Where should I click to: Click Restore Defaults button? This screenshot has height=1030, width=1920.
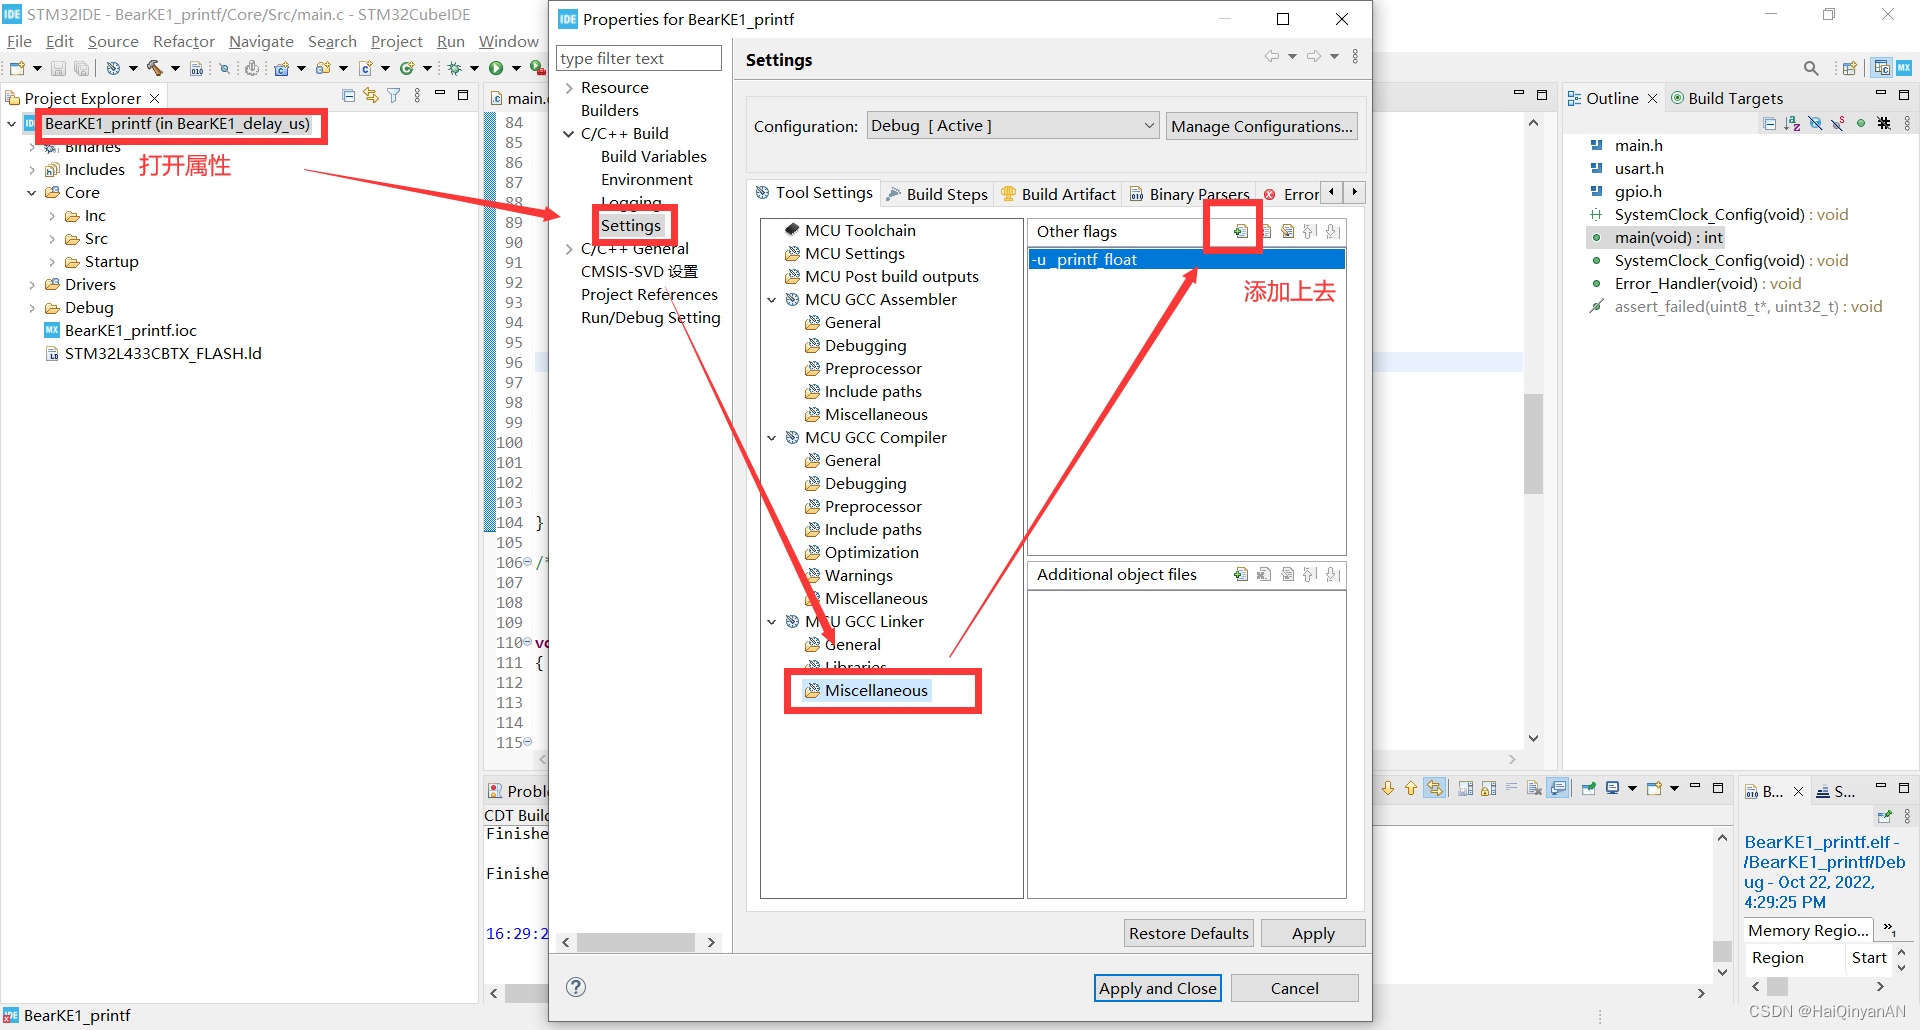(1188, 933)
